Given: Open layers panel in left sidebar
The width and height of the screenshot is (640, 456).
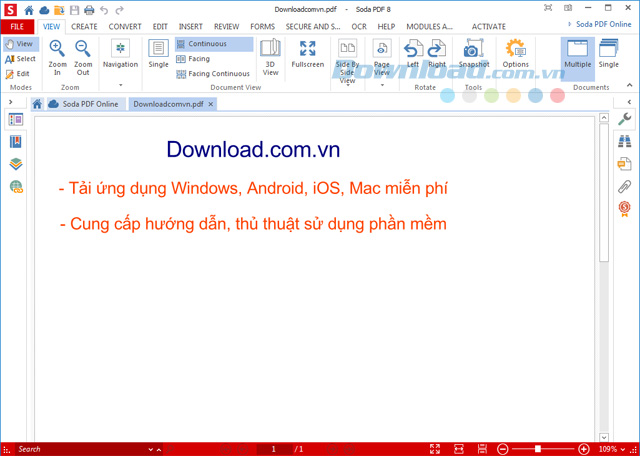Looking at the screenshot, I should (16, 164).
